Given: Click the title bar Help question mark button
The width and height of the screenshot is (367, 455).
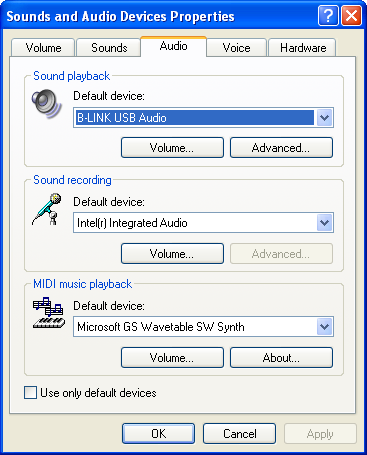Looking at the screenshot, I should tap(328, 15).
